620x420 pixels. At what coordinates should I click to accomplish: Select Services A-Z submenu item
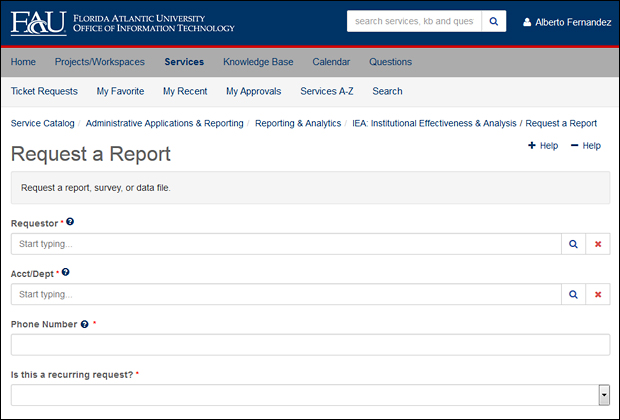pyautogui.click(x=326, y=91)
